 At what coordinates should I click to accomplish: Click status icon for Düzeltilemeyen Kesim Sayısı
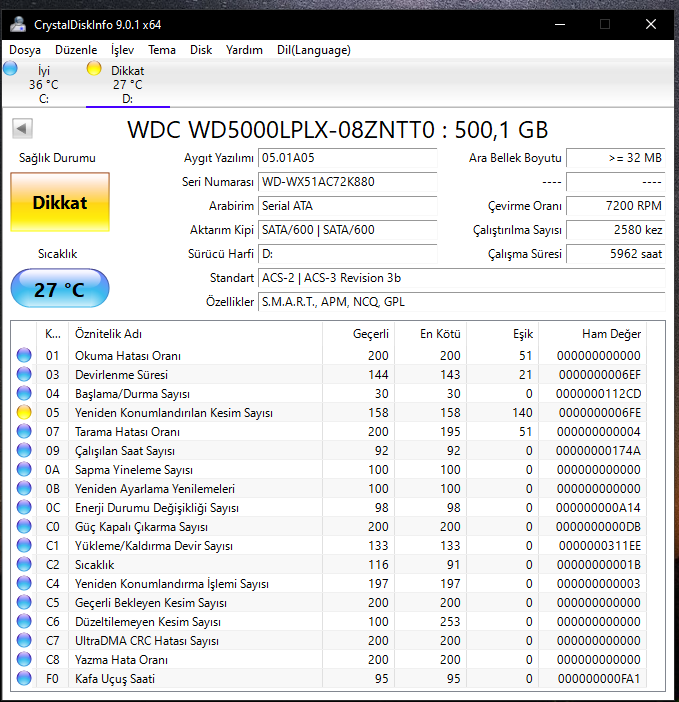24,621
